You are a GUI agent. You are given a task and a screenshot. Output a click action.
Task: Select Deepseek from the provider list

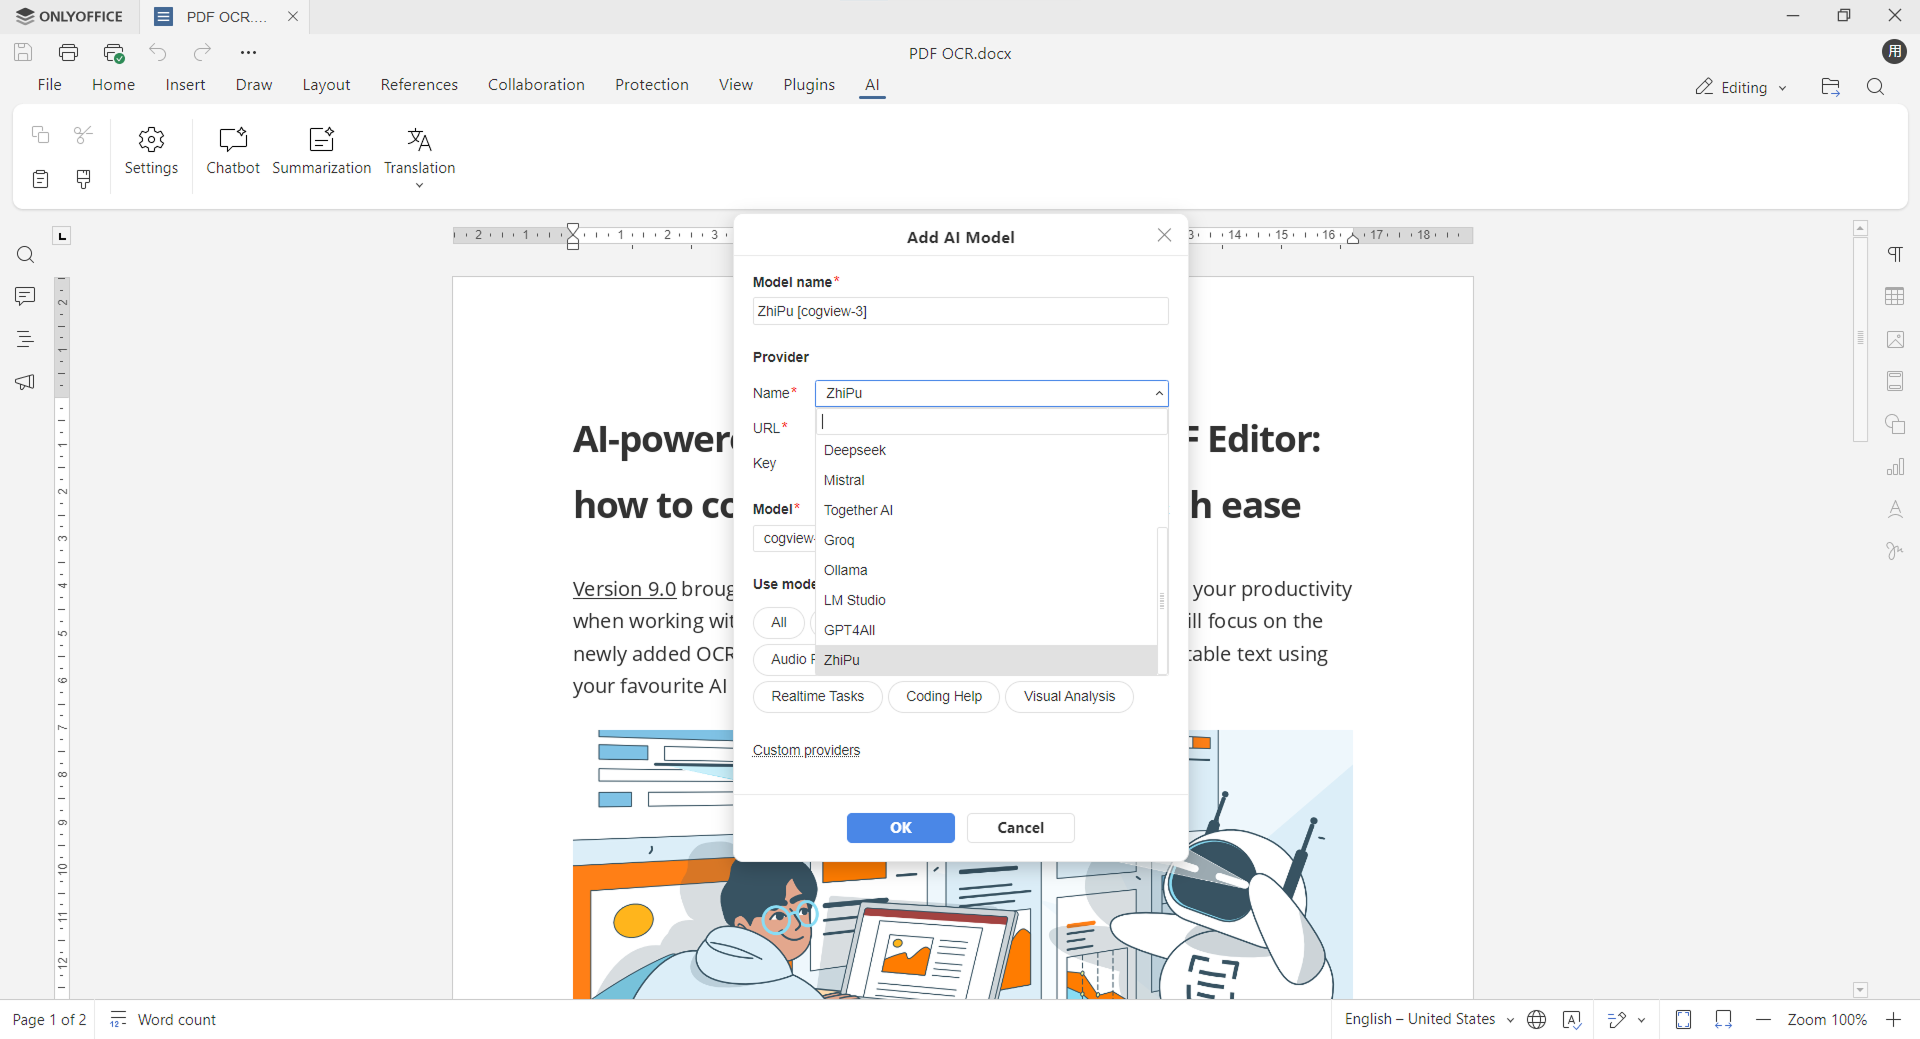pyautogui.click(x=986, y=450)
